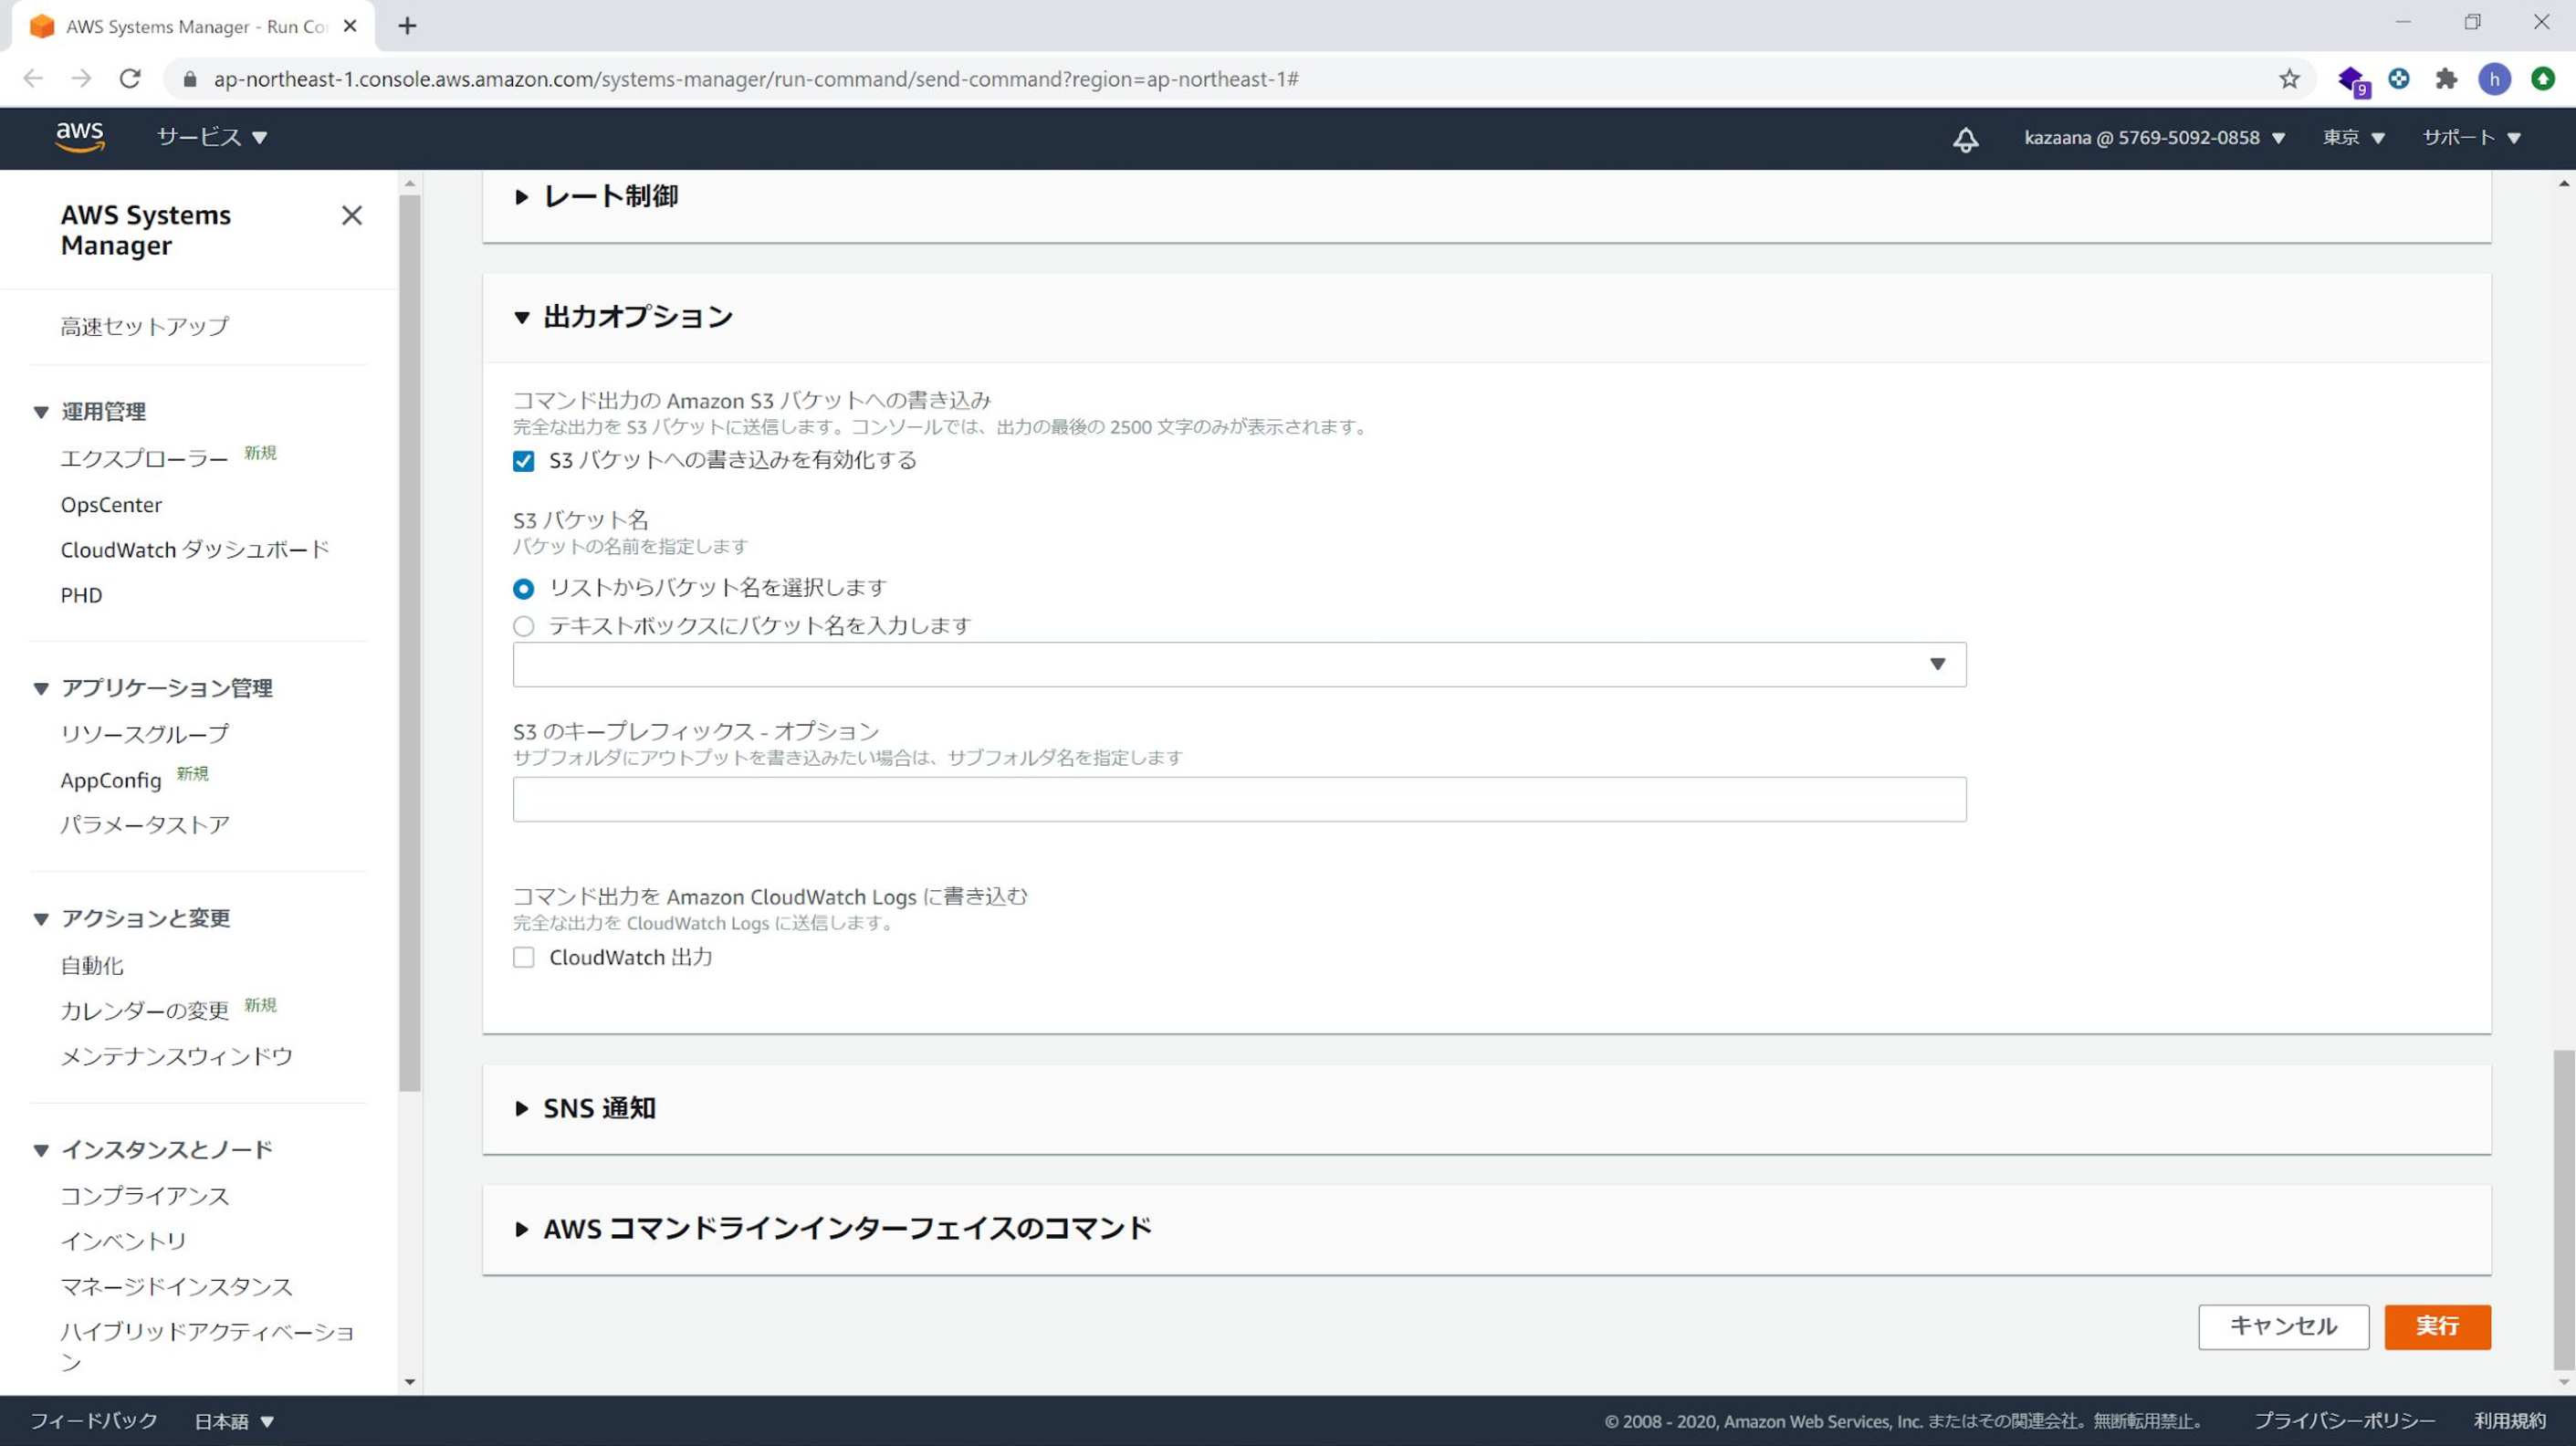This screenshot has height=1446, width=2576.
Task: Click the Chrome profile avatar 'h'
Action: pos(2494,79)
